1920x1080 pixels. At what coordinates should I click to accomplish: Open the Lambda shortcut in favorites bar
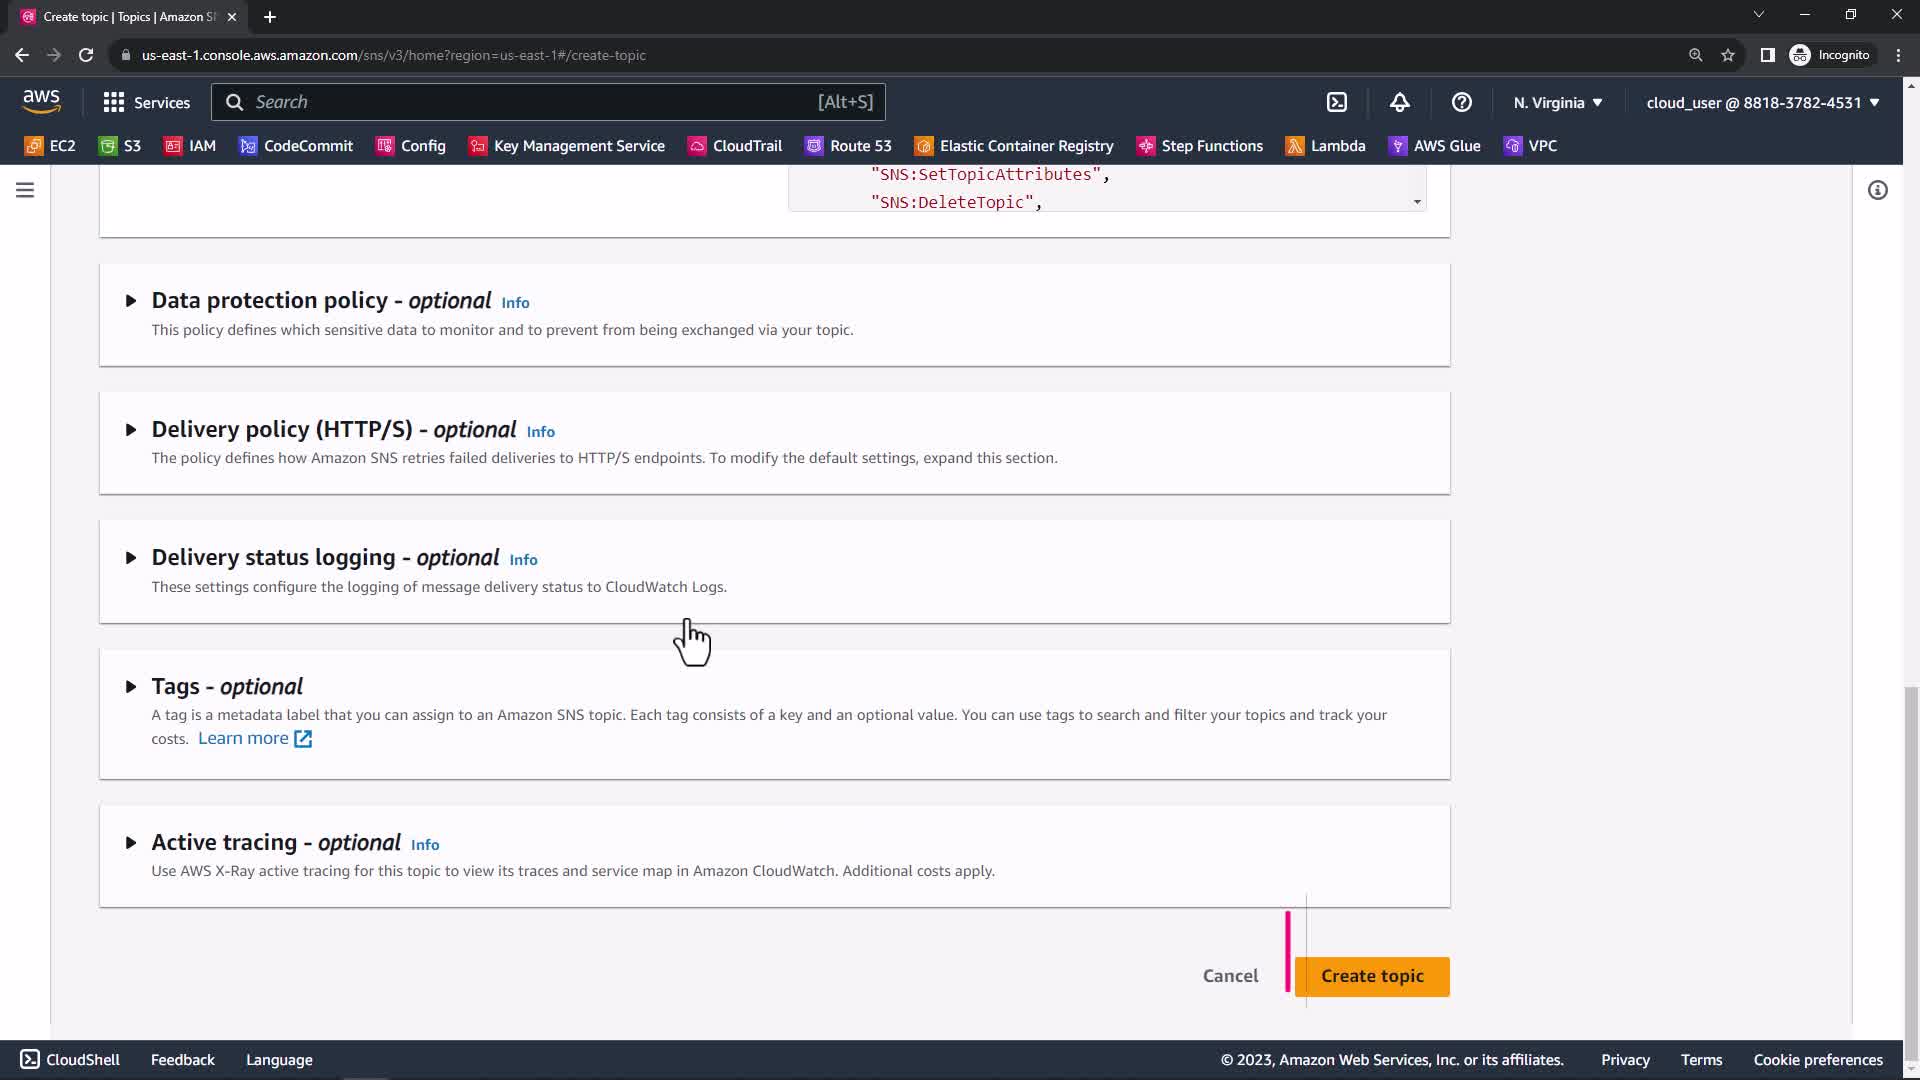pos(1325,146)
